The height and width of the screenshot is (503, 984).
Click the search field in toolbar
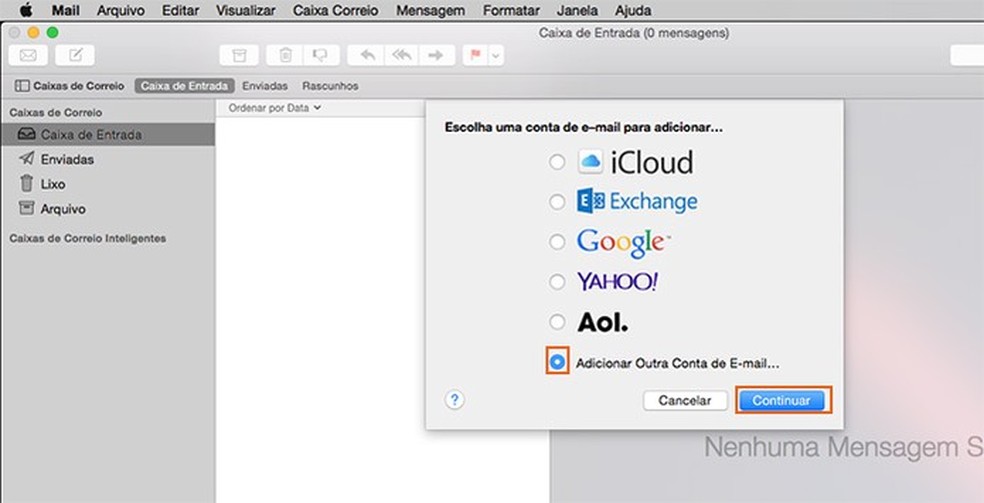click(967, 55)
